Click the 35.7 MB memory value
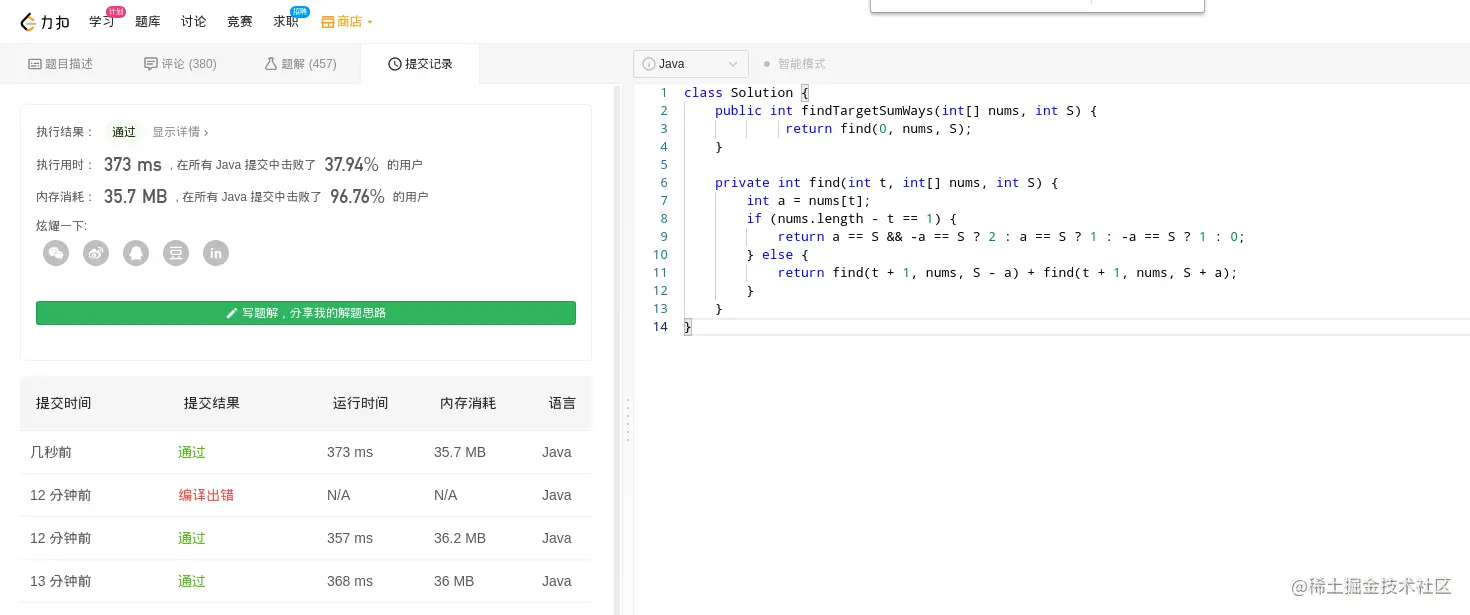This screenshot has height=615, width=1470. [135, 197]
